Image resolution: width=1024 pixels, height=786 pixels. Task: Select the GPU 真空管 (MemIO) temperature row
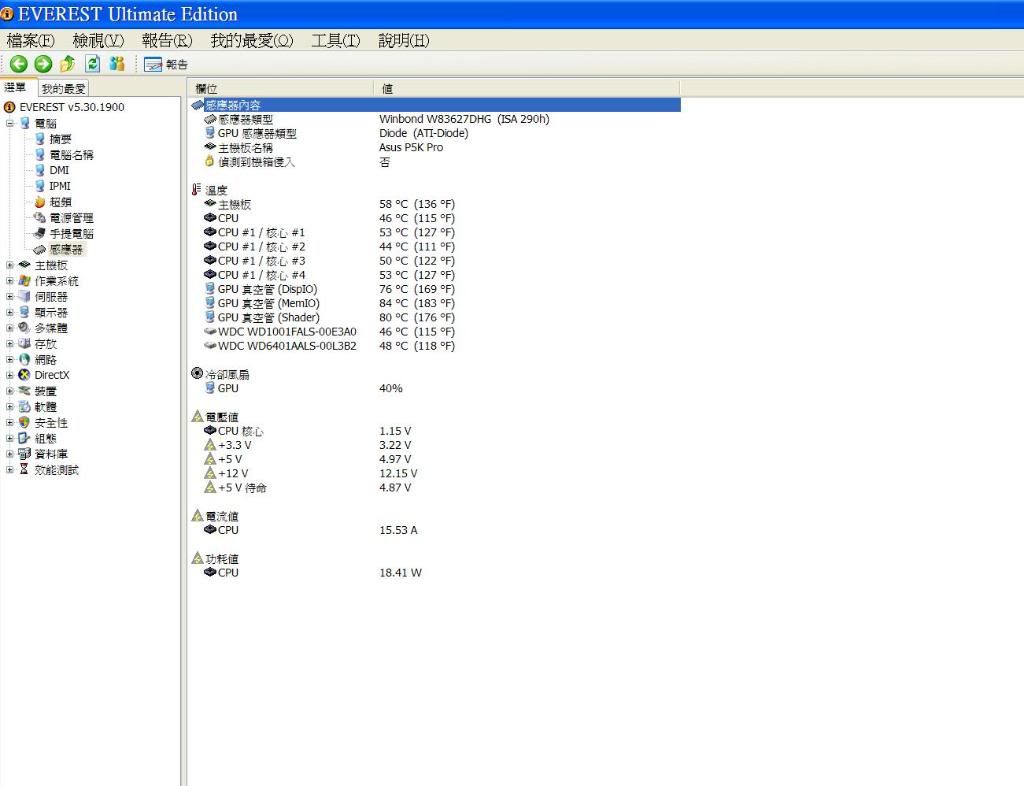[268, 303]
